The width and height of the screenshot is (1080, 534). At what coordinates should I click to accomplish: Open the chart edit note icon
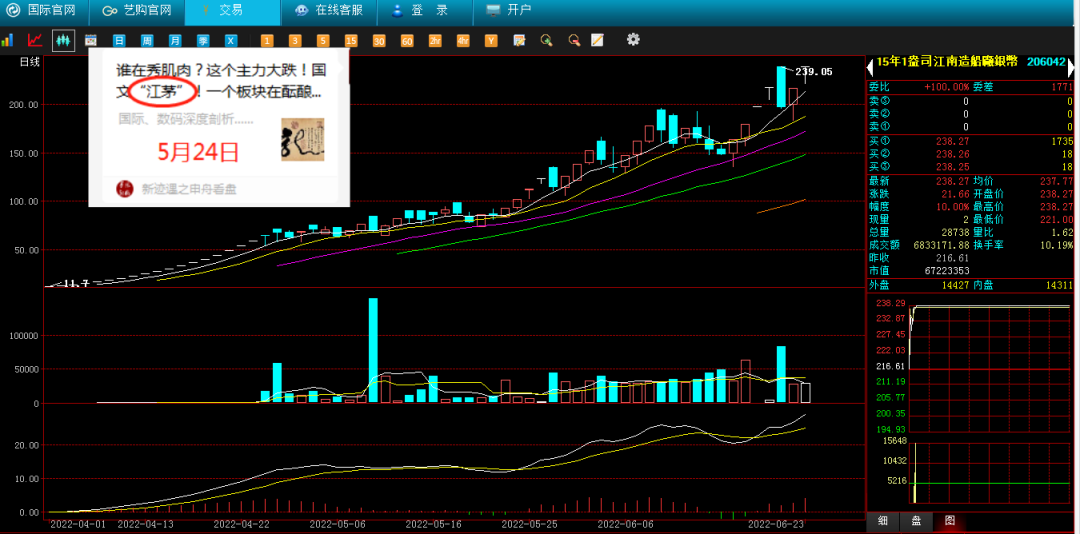(x=519, y=41)
